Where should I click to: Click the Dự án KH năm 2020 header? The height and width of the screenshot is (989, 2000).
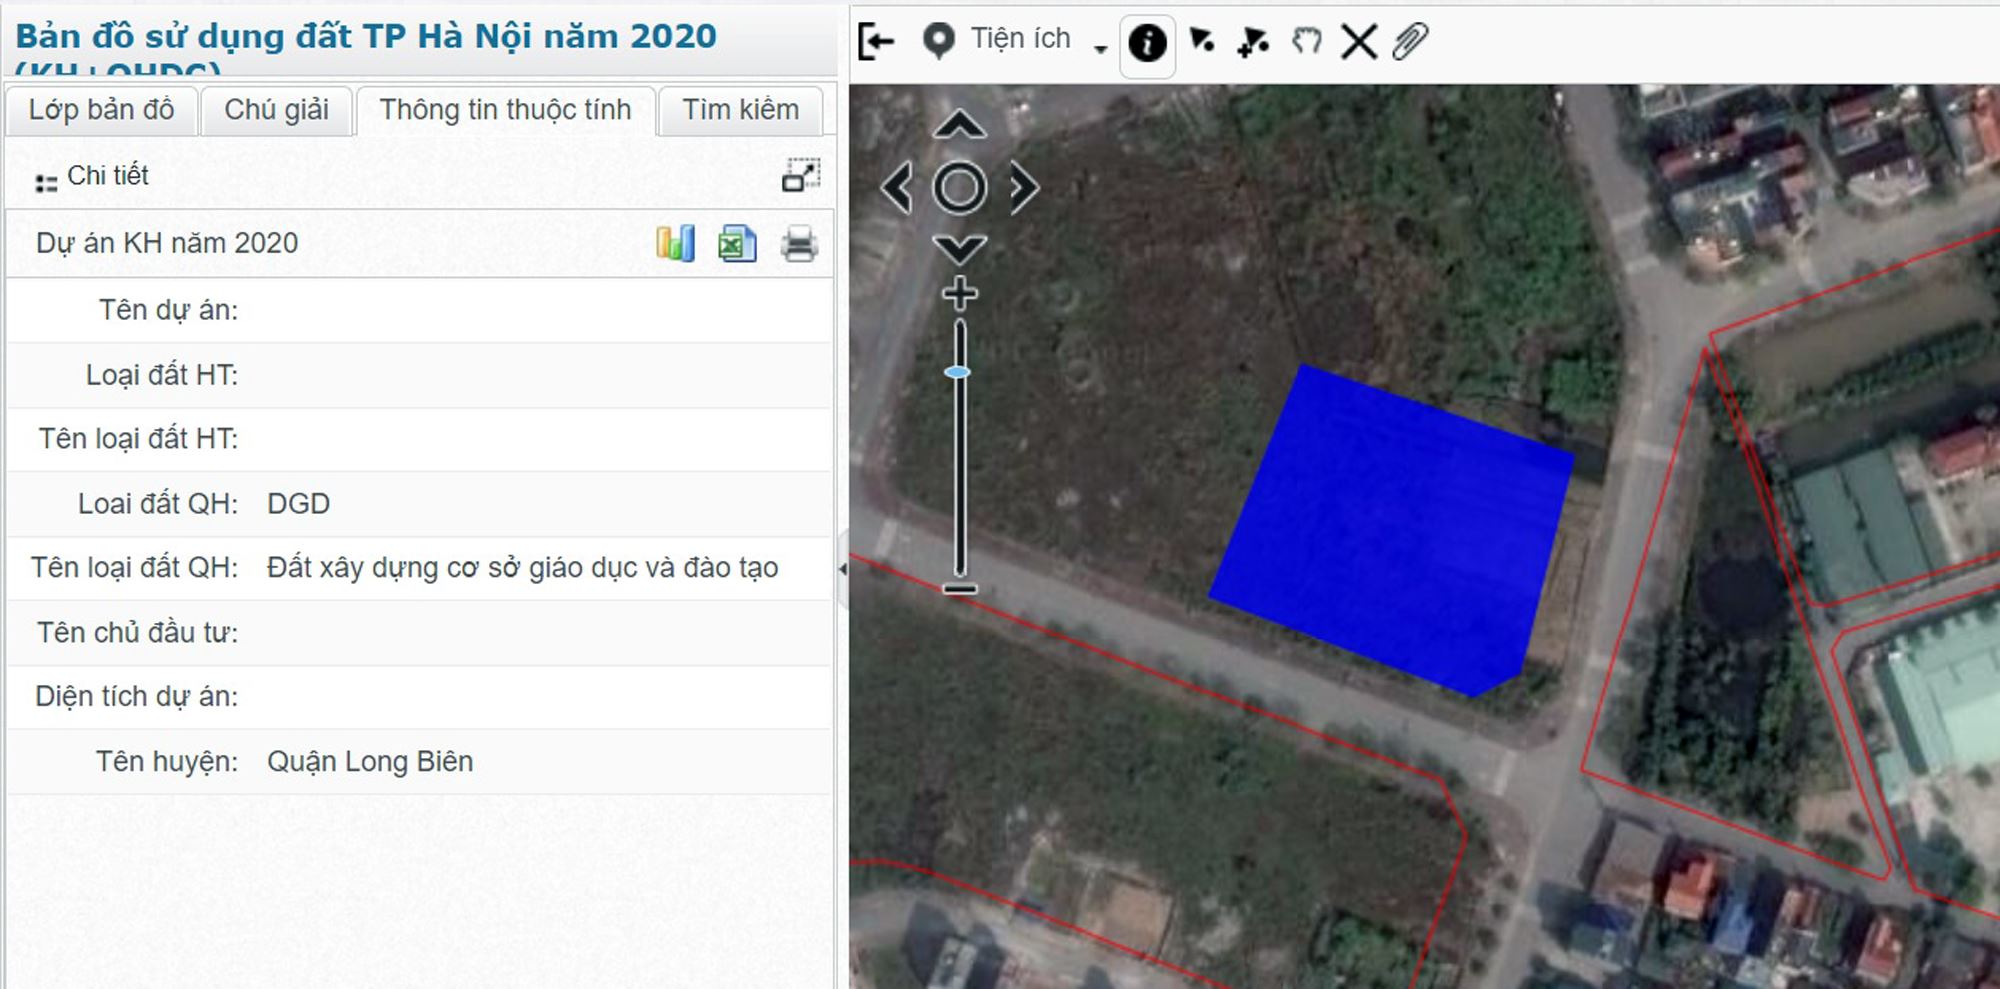[x=167, y=243]
